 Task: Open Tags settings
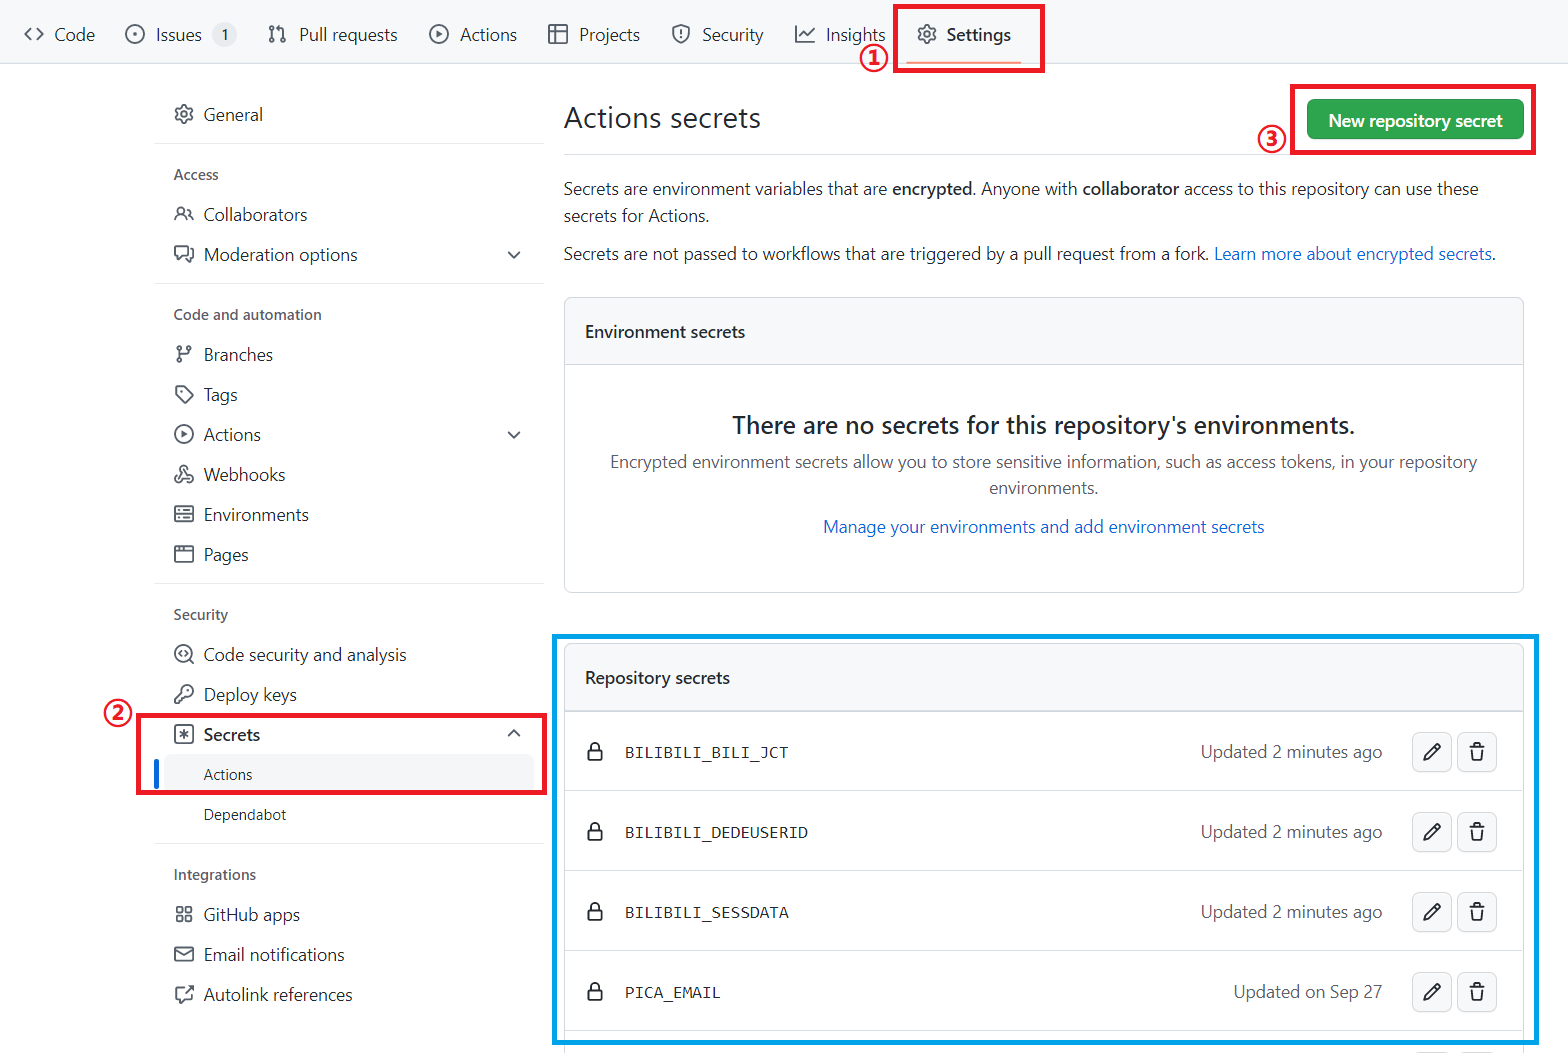pyautogui.click(x=348, y=395)
